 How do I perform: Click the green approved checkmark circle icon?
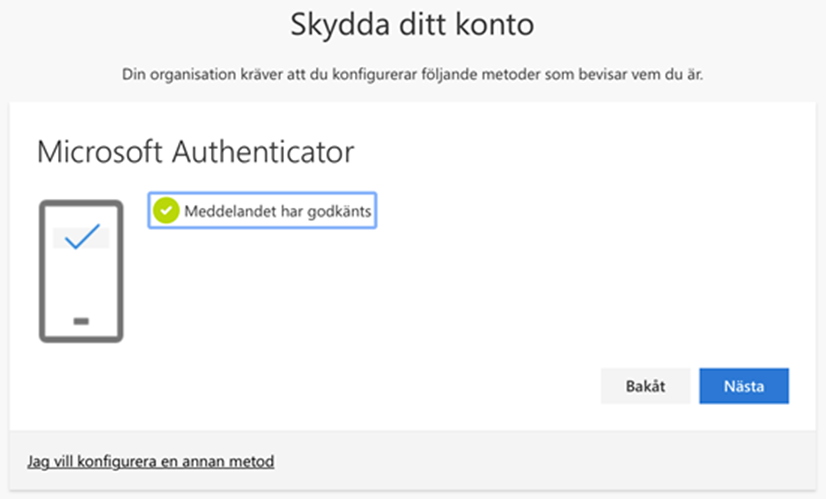tap(166, 211)
